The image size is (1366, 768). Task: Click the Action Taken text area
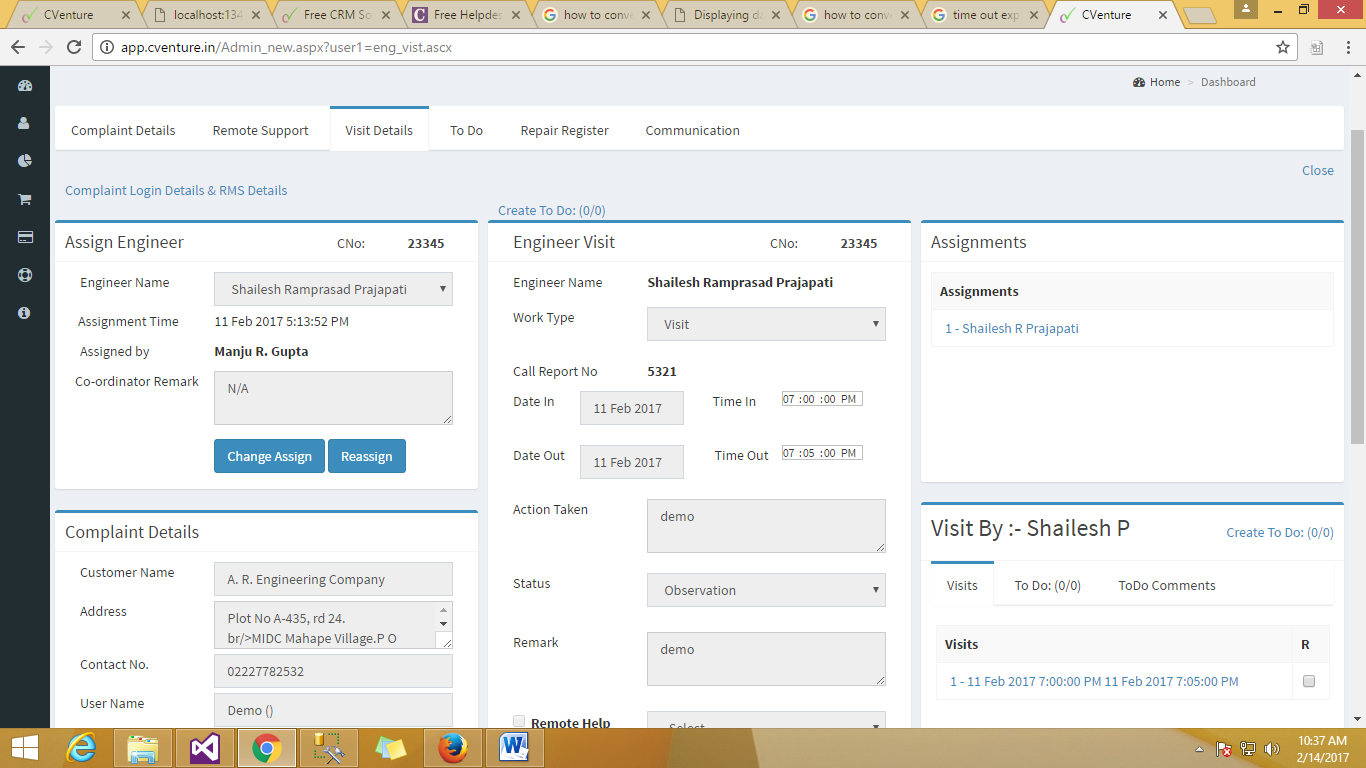click(766, 526)
